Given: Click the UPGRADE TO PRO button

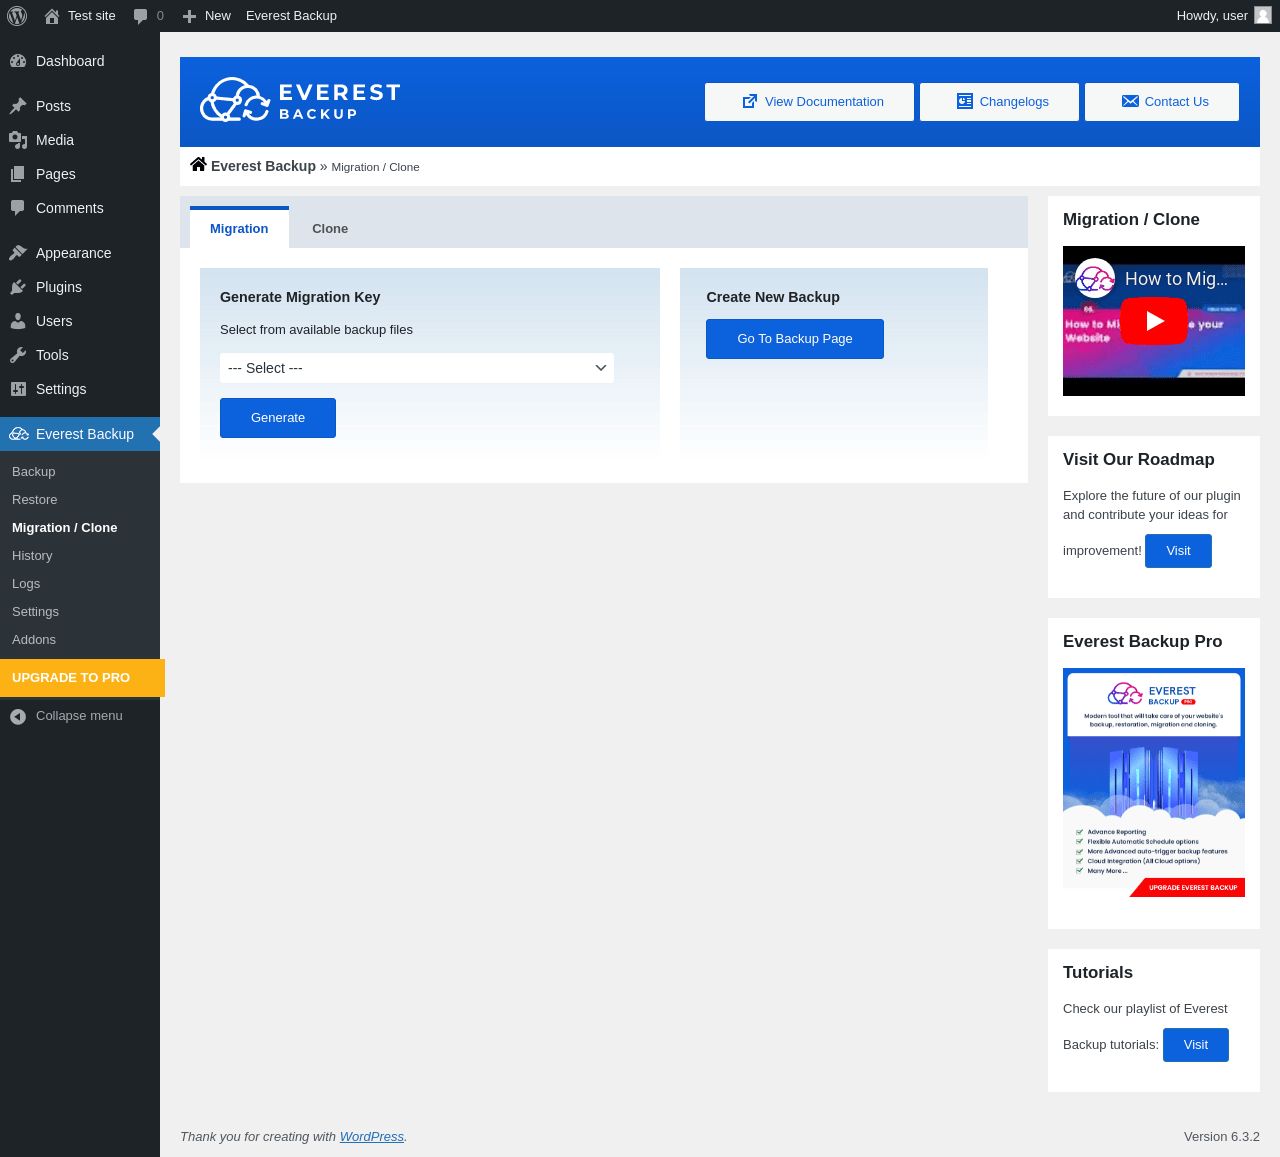Looking at the screenshot, I should coord(82,678).
